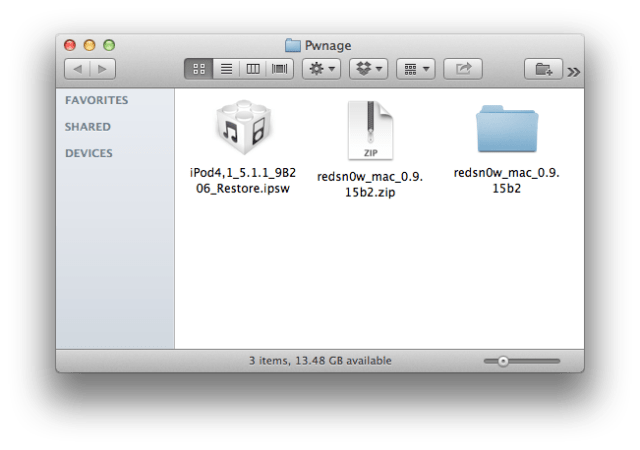Click the '3 items, 13.48 GB available' status text

[320, 361]
